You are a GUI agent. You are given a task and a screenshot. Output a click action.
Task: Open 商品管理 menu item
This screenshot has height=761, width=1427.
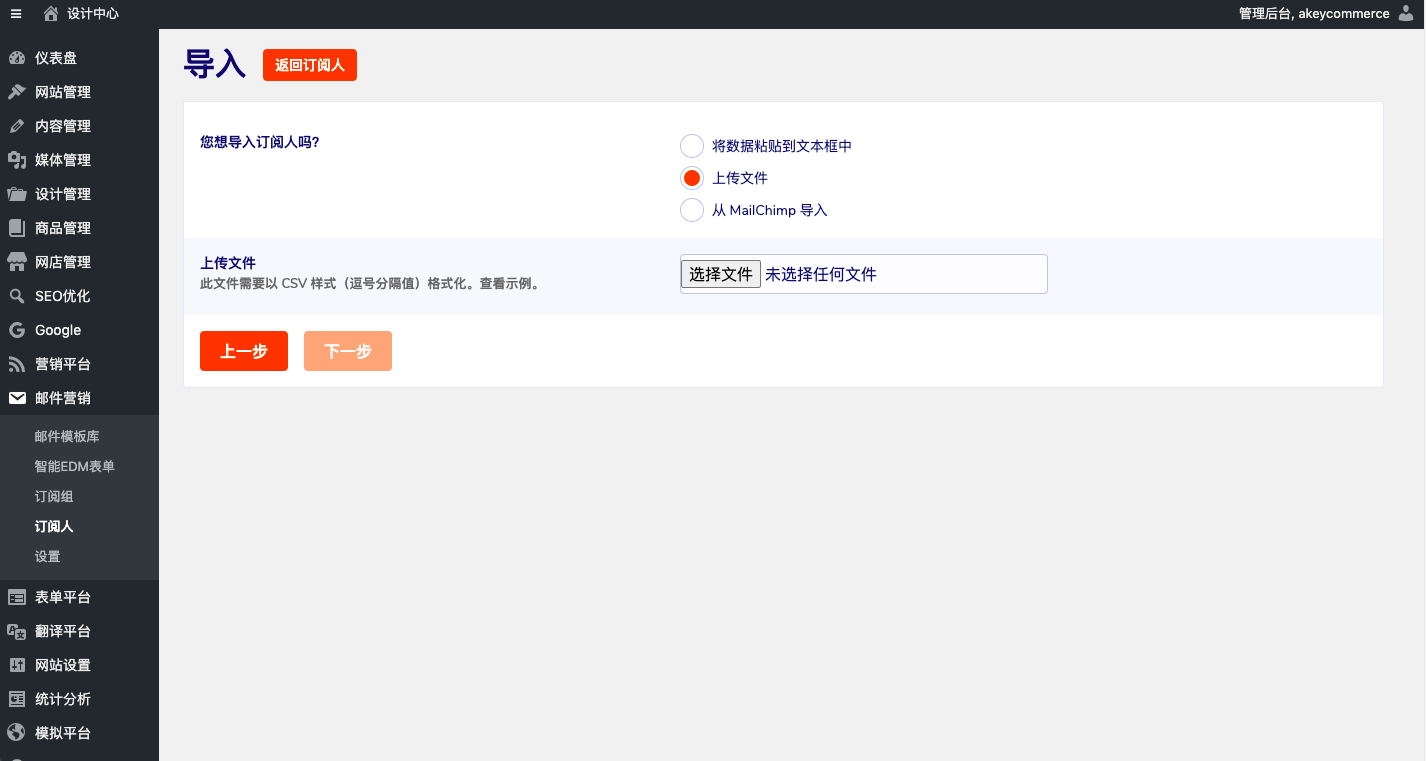coord(79,228)
